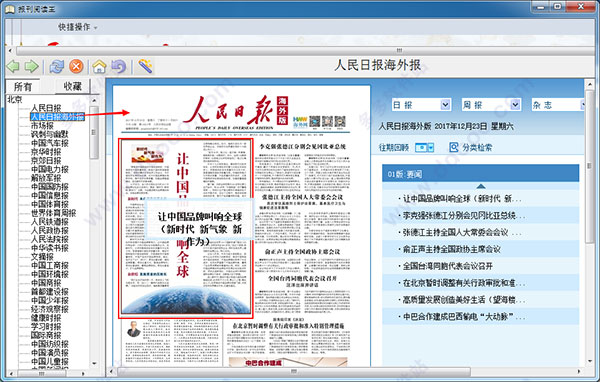This screenshot has width=600, height=382.
Task: Select 解放军报 in the tree
Action: tap(46, 178)
